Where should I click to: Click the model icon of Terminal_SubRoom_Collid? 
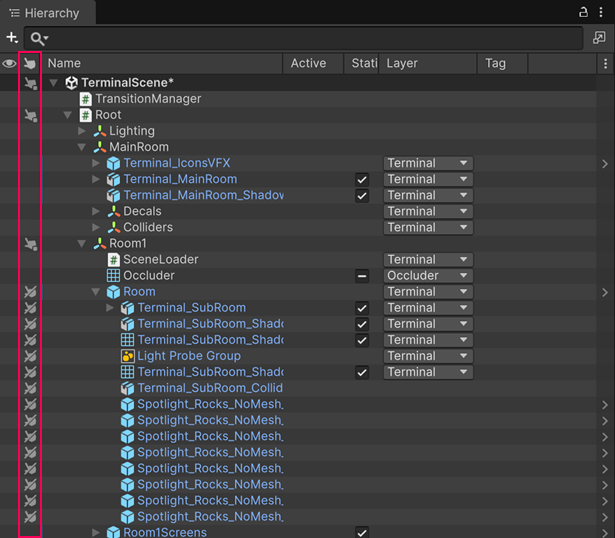tap(127, 388)
